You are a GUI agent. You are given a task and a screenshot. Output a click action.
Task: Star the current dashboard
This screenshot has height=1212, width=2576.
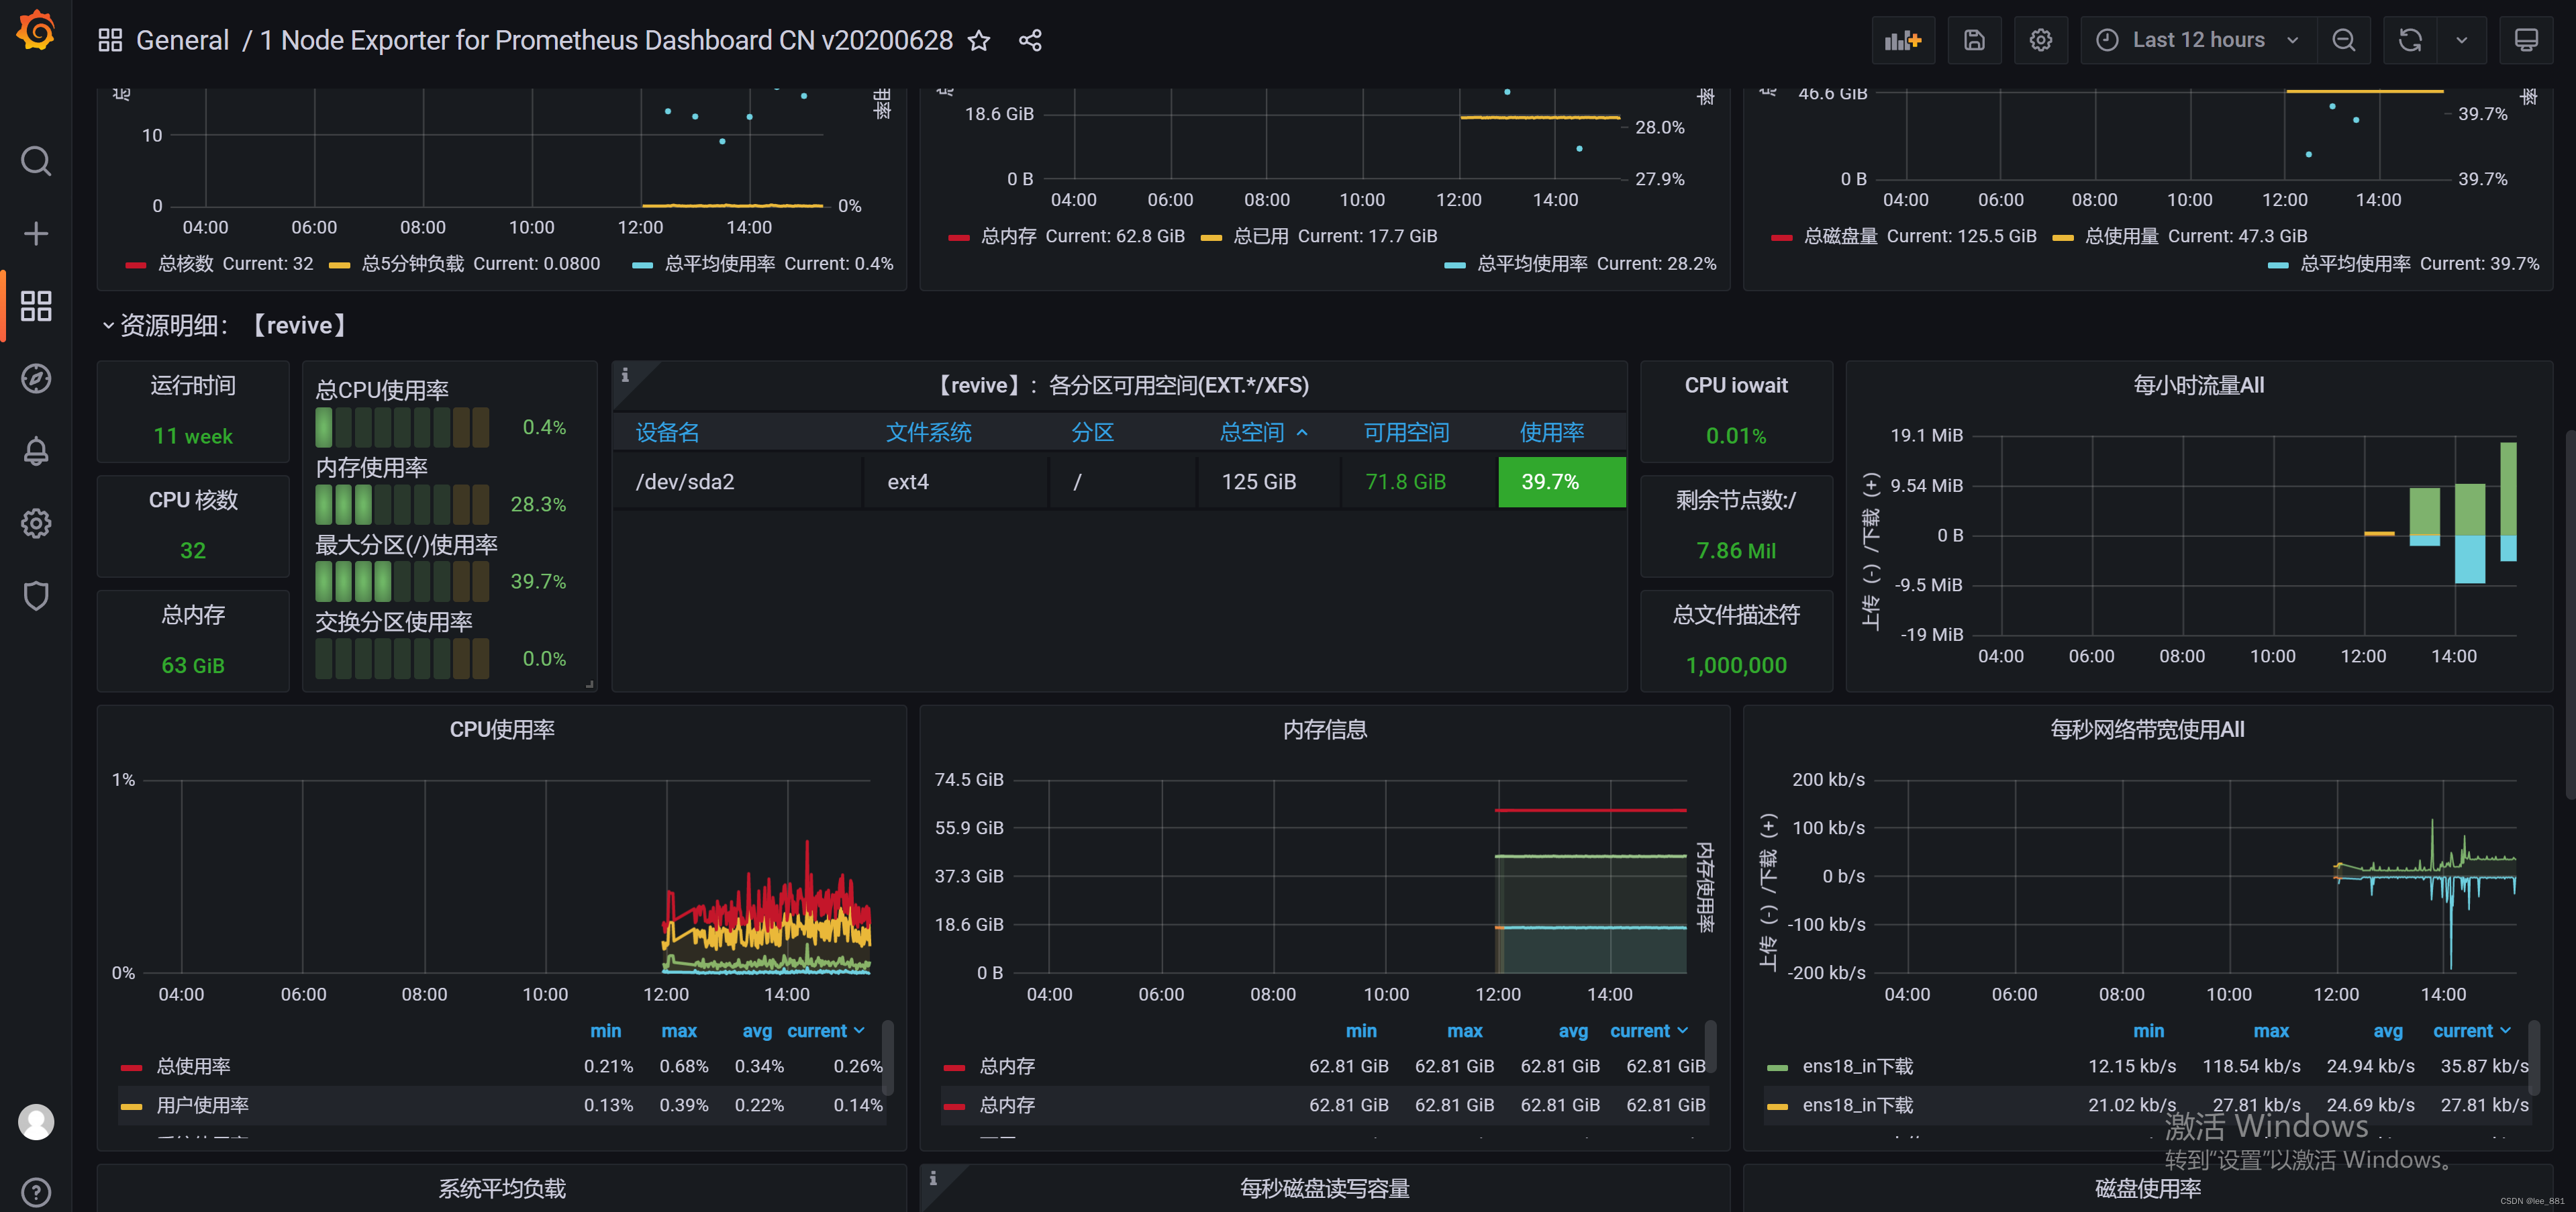click(979, 41)
